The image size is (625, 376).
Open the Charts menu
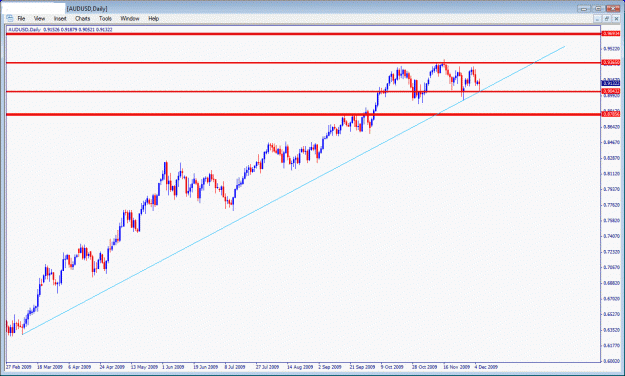click(x=83, y=18)
